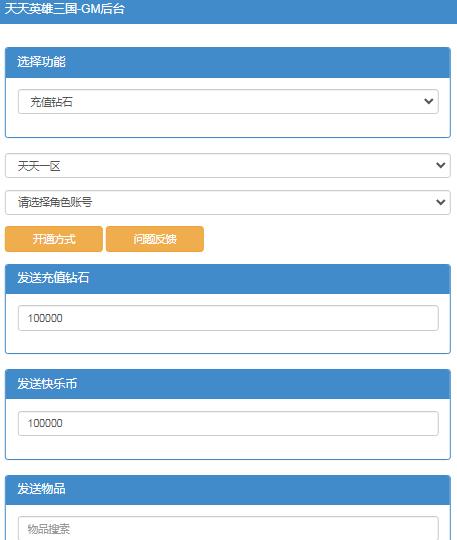Click the 物品搜索 search box

[x=228, y=528]
